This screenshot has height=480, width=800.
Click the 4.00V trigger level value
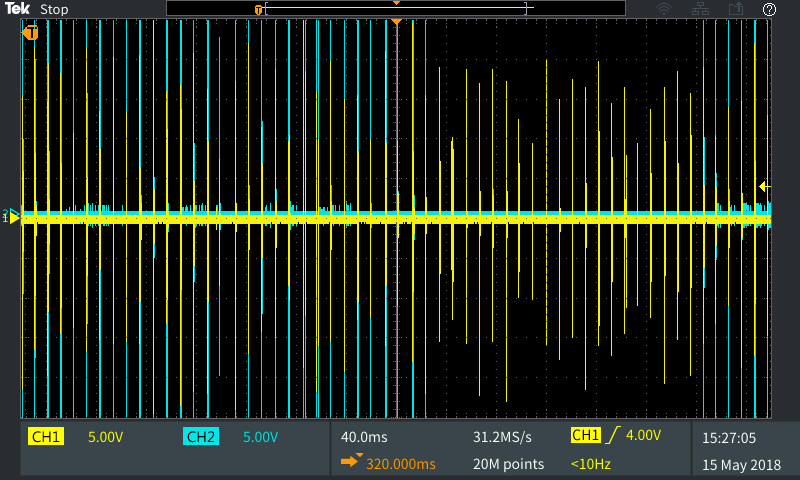[643, 435]
